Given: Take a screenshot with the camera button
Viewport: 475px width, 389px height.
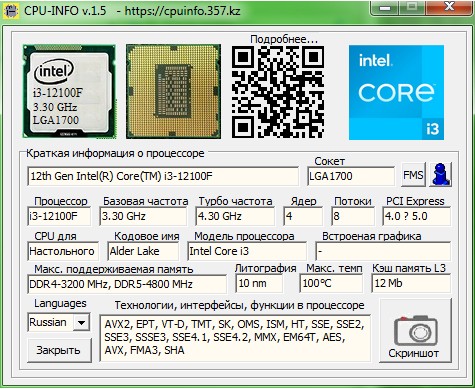Looking at the screenshot, I should click(415, 330).
